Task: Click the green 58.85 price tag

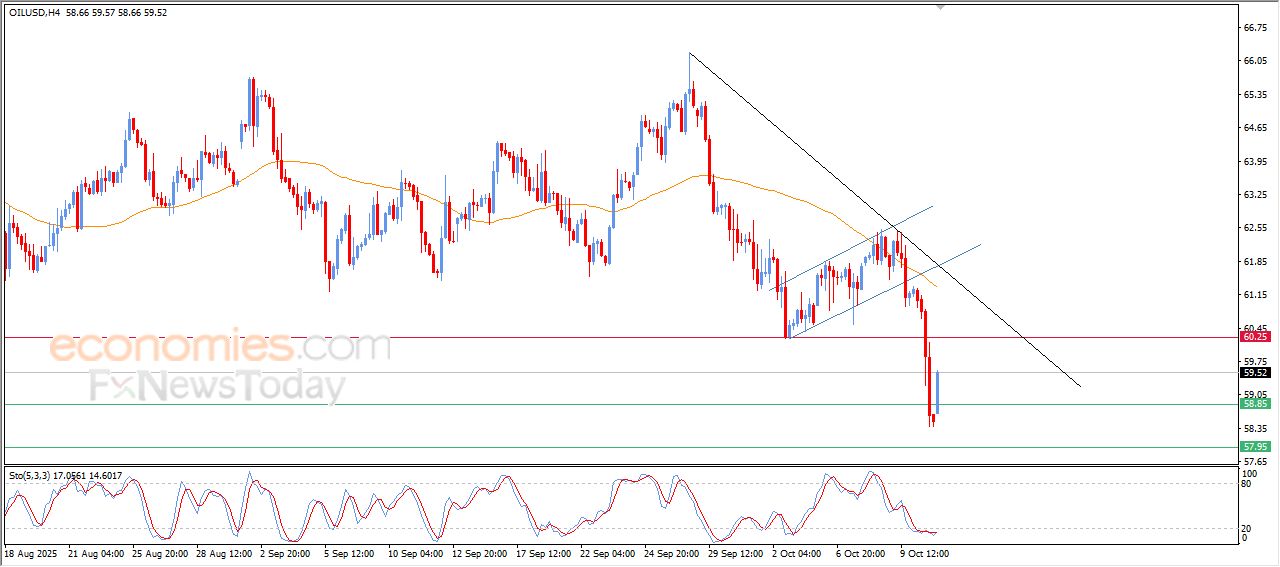Action: click(x=1254, y=404)
